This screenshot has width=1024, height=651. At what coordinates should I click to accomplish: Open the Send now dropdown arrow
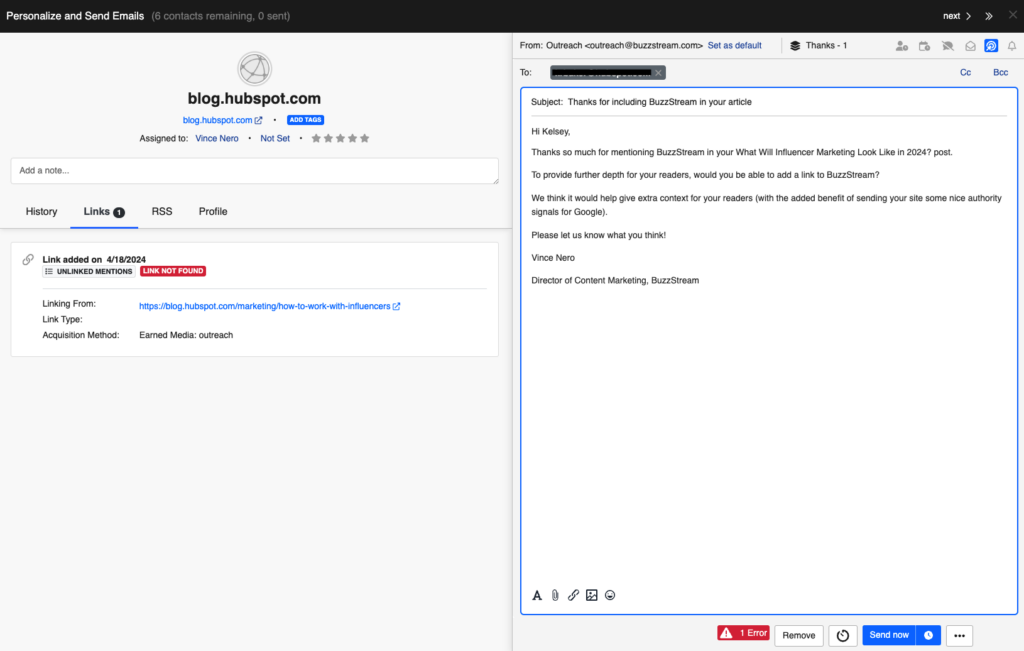927,635
